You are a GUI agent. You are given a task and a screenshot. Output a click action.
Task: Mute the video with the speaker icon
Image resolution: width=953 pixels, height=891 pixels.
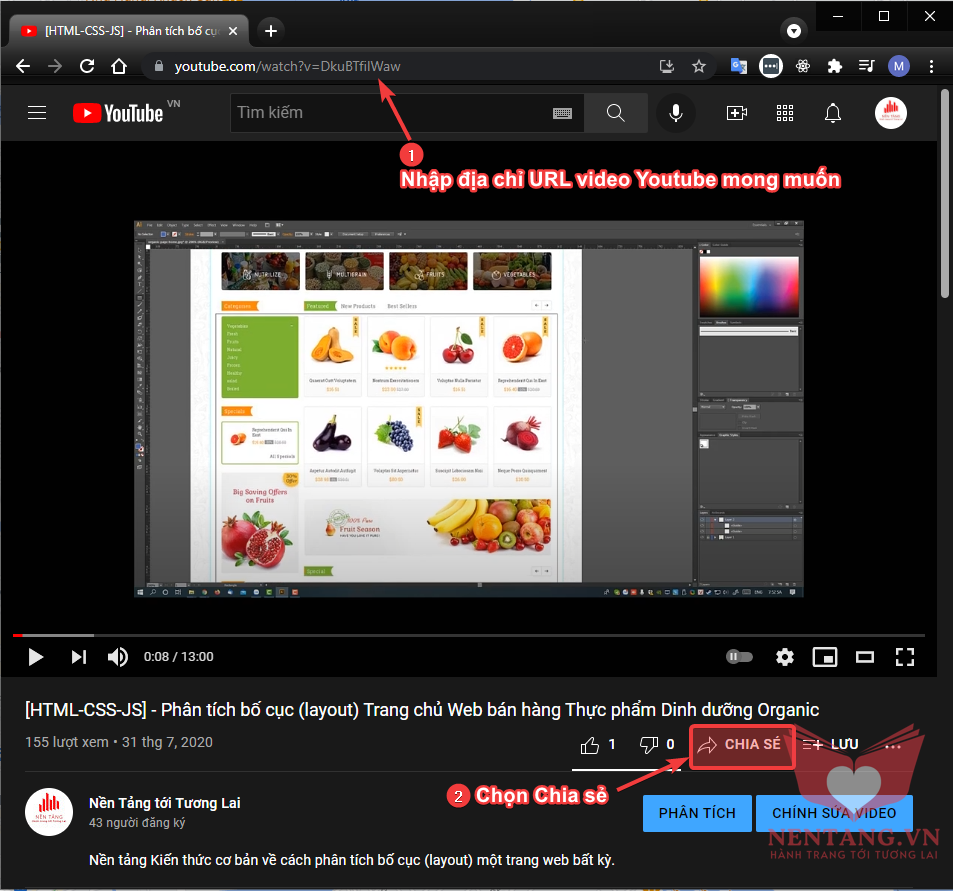pyautogui.click(x=118, y=657)
